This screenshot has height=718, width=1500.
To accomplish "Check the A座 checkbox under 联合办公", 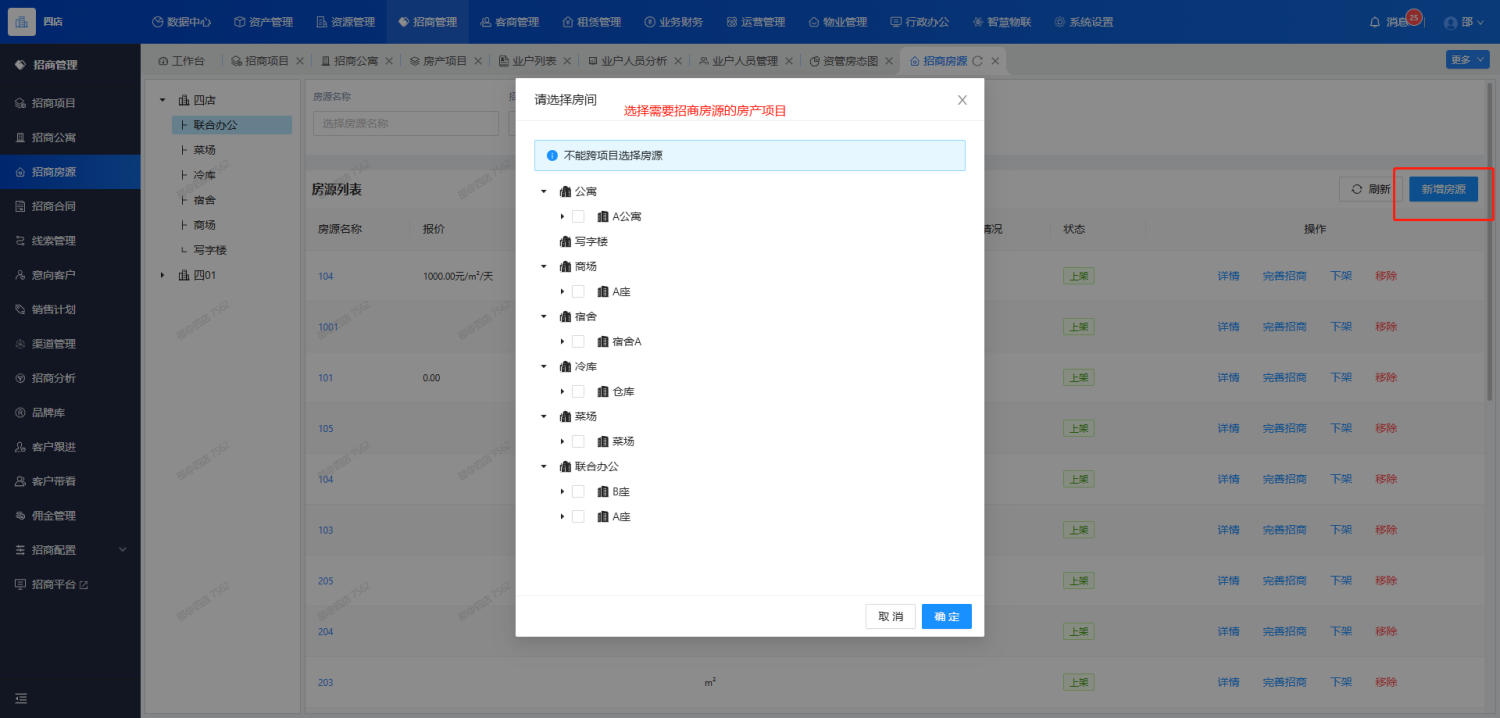I will (x=578, y=517).
